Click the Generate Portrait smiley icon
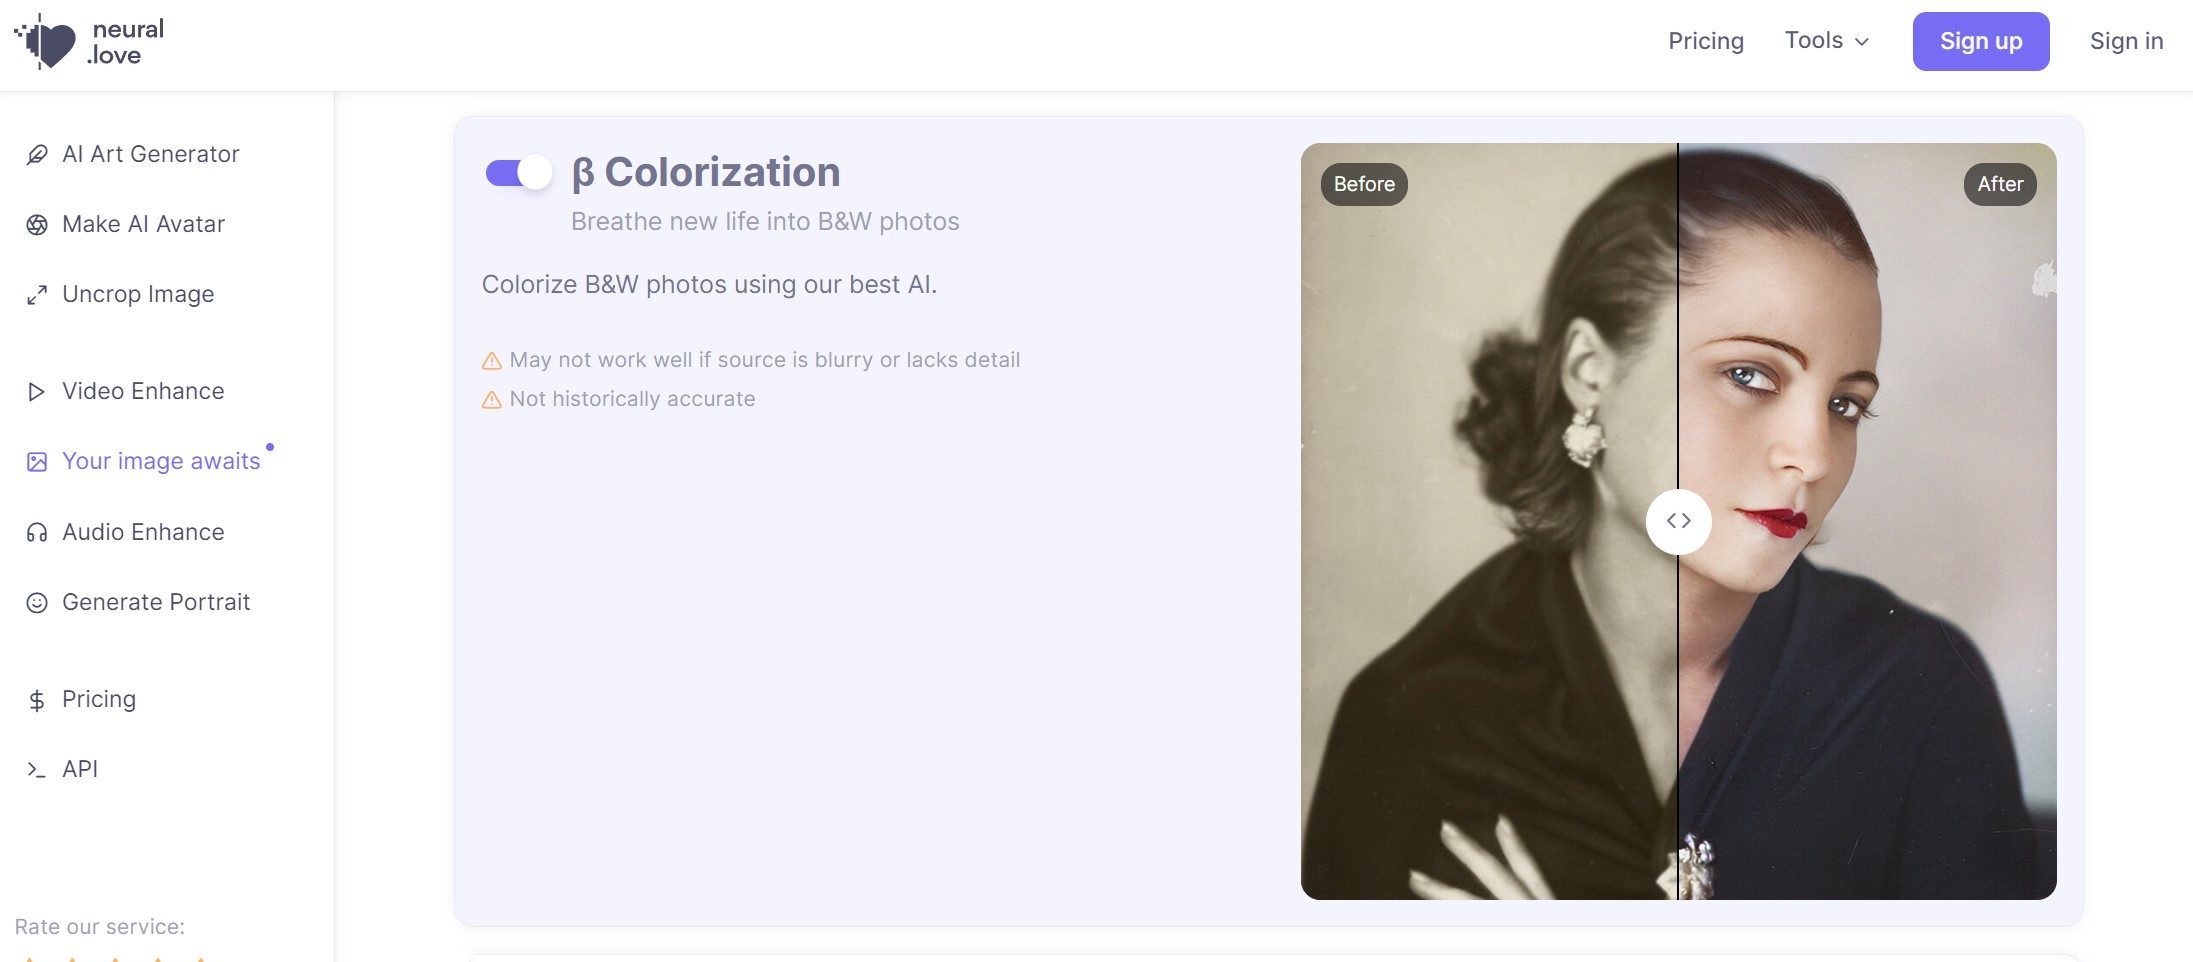 tap(37, 603)
